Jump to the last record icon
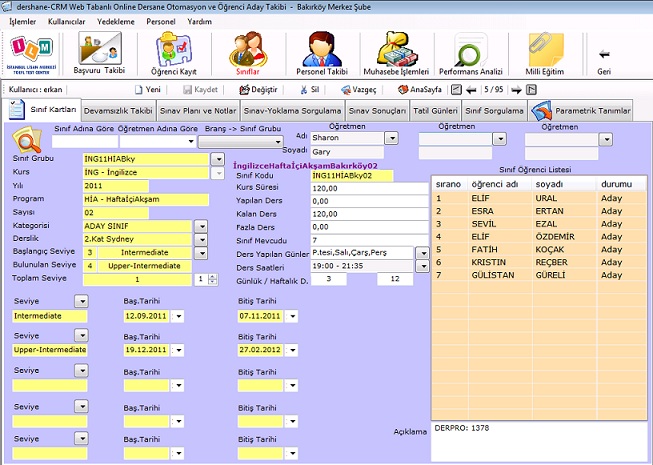 531,90
